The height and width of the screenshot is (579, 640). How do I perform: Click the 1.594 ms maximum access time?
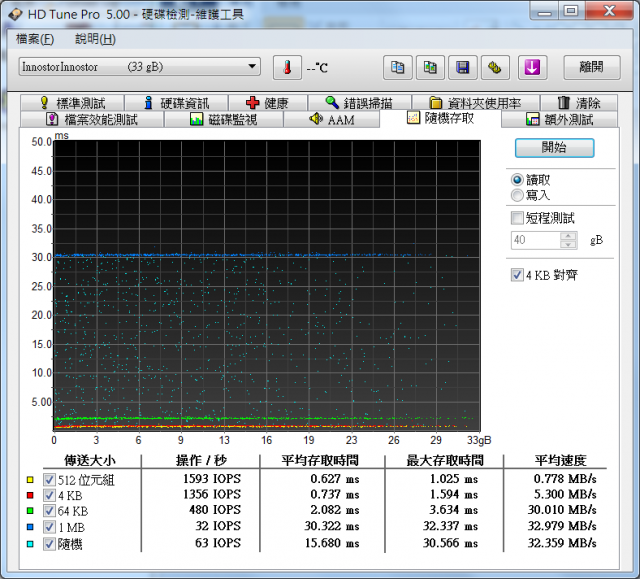(x=453, y=494)
